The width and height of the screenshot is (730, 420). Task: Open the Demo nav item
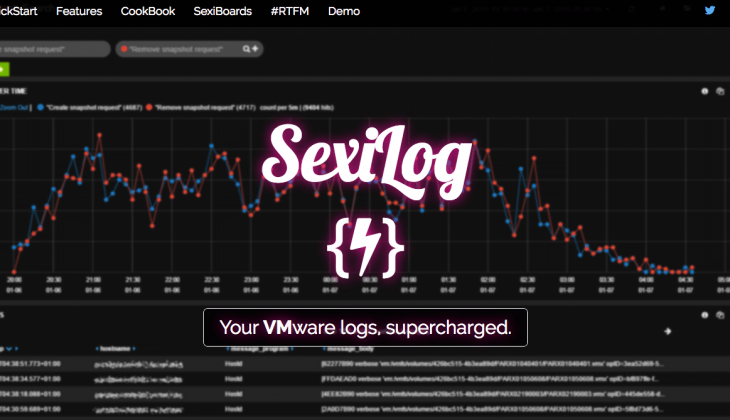tap(344, 11)
